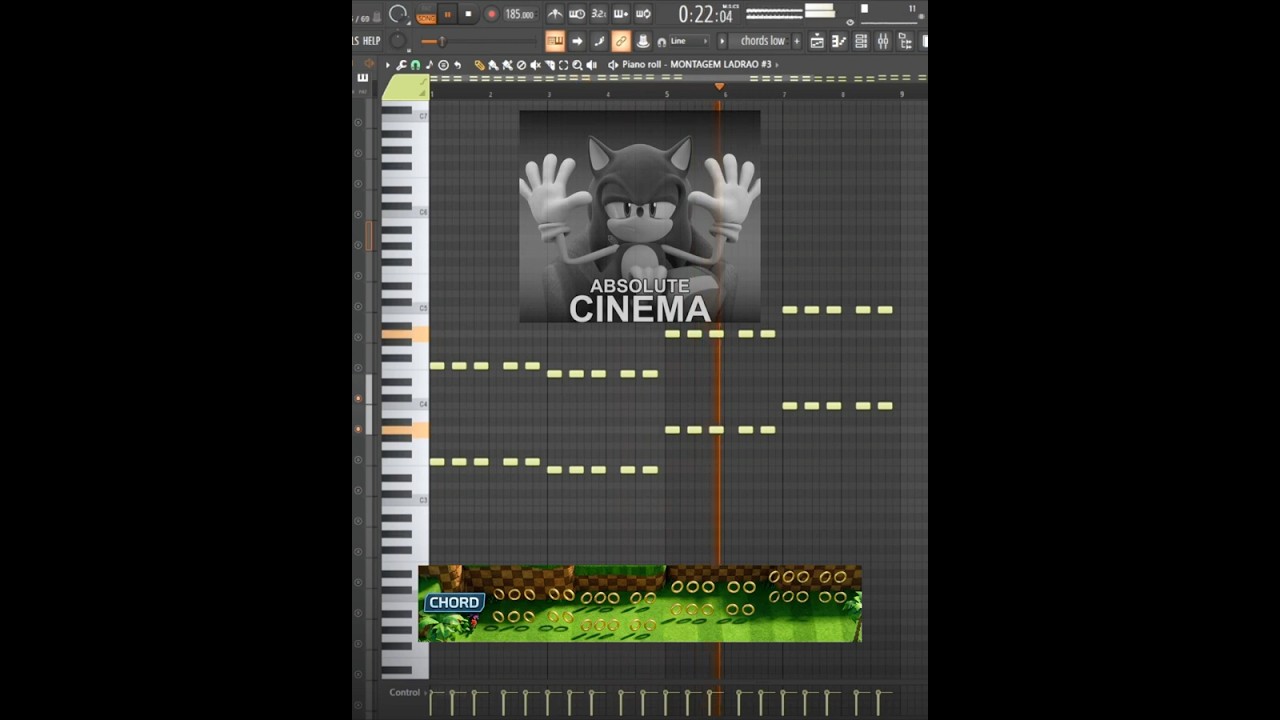This screenshot has width=1280, height=720.
Task: Click the global snap magnet icon
Action: 662,42
